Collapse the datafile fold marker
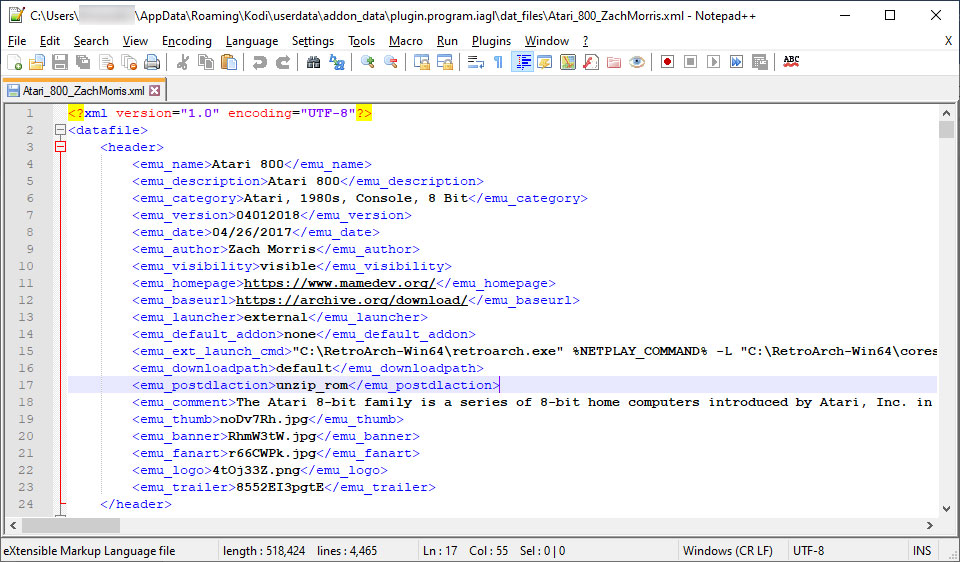This screenshot has width=960, height=562. pyautogui.click(x=60, y=130)
